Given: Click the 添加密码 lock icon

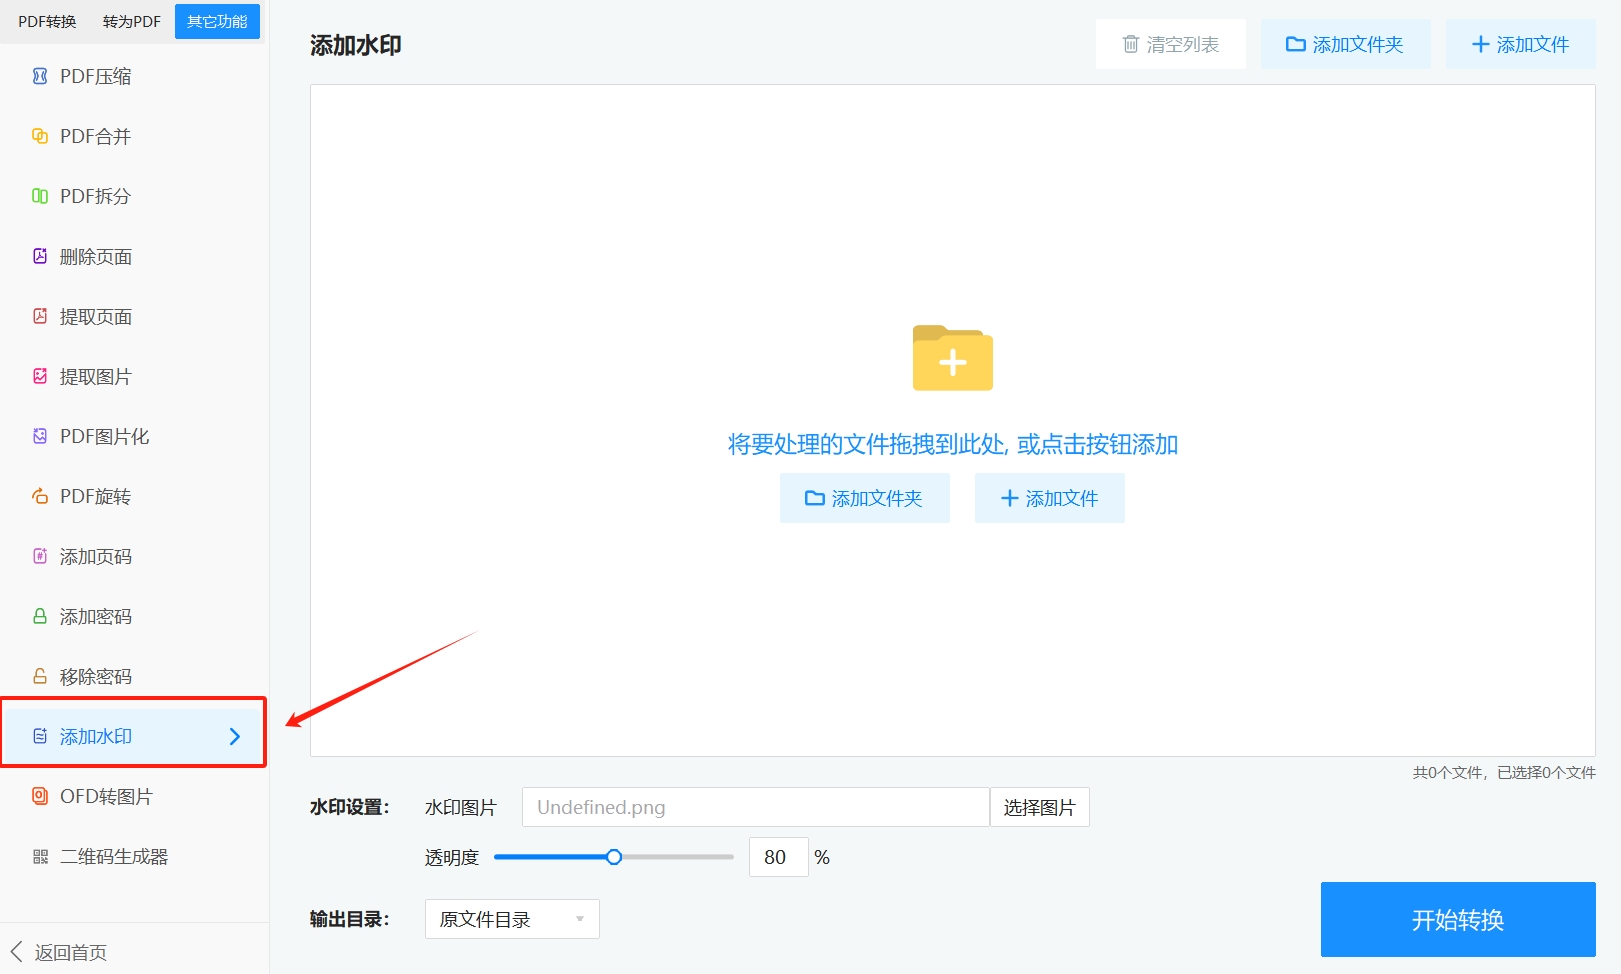Looking at the screenshot, I should tap(40, 616).
